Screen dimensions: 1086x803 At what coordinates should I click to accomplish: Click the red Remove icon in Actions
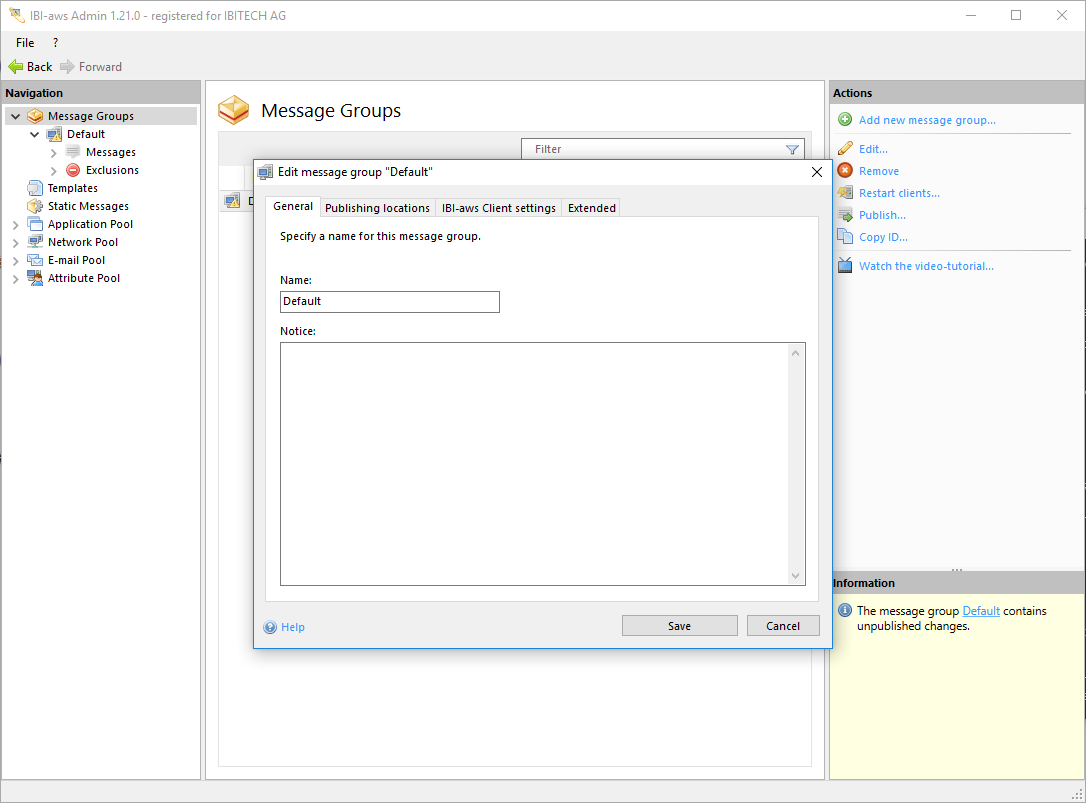(845, 171)
